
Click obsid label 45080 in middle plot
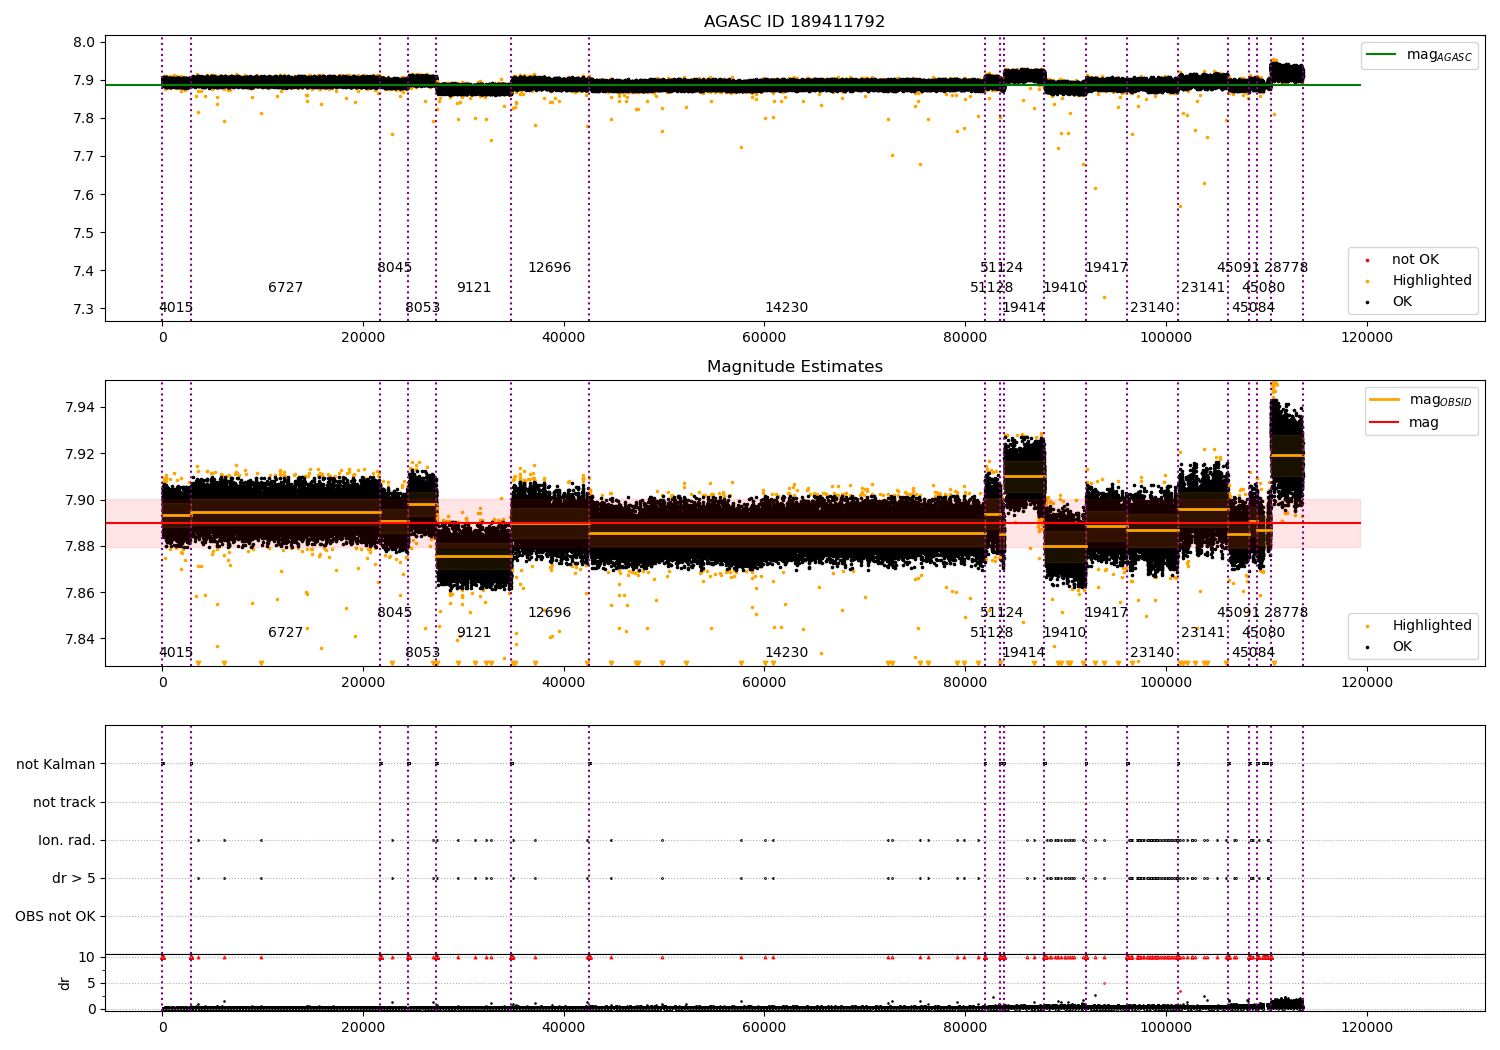click(x=1264, y=633)
